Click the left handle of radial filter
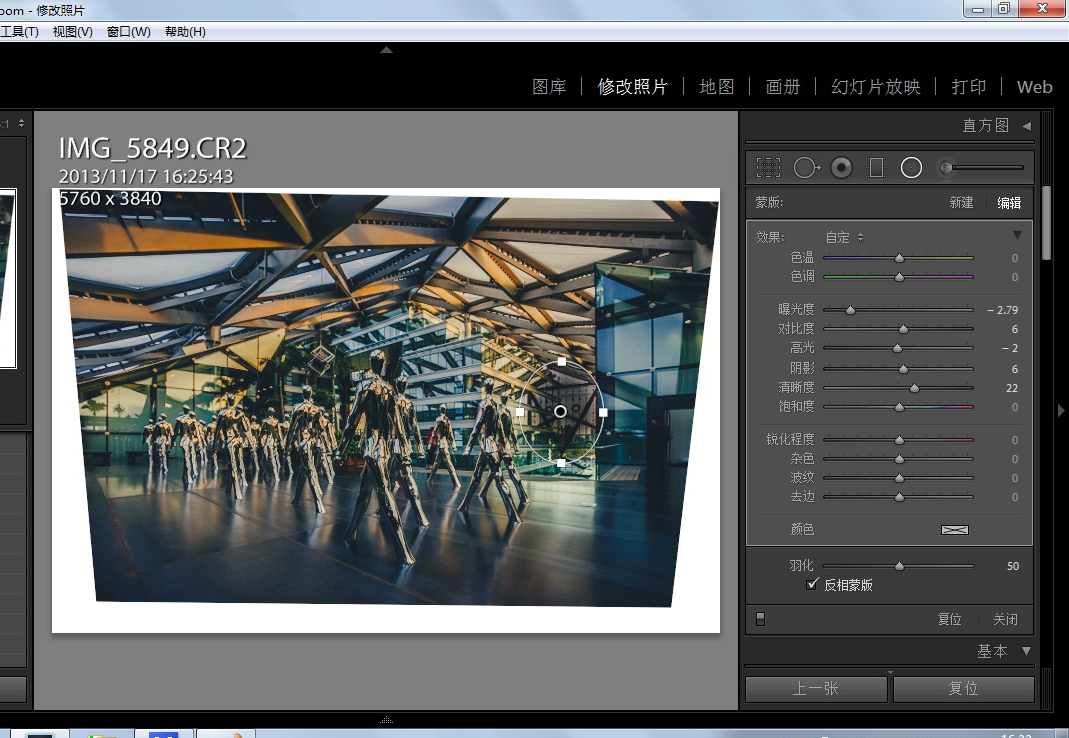Screen dimensions: 1069x738 (x=520, y=412)
